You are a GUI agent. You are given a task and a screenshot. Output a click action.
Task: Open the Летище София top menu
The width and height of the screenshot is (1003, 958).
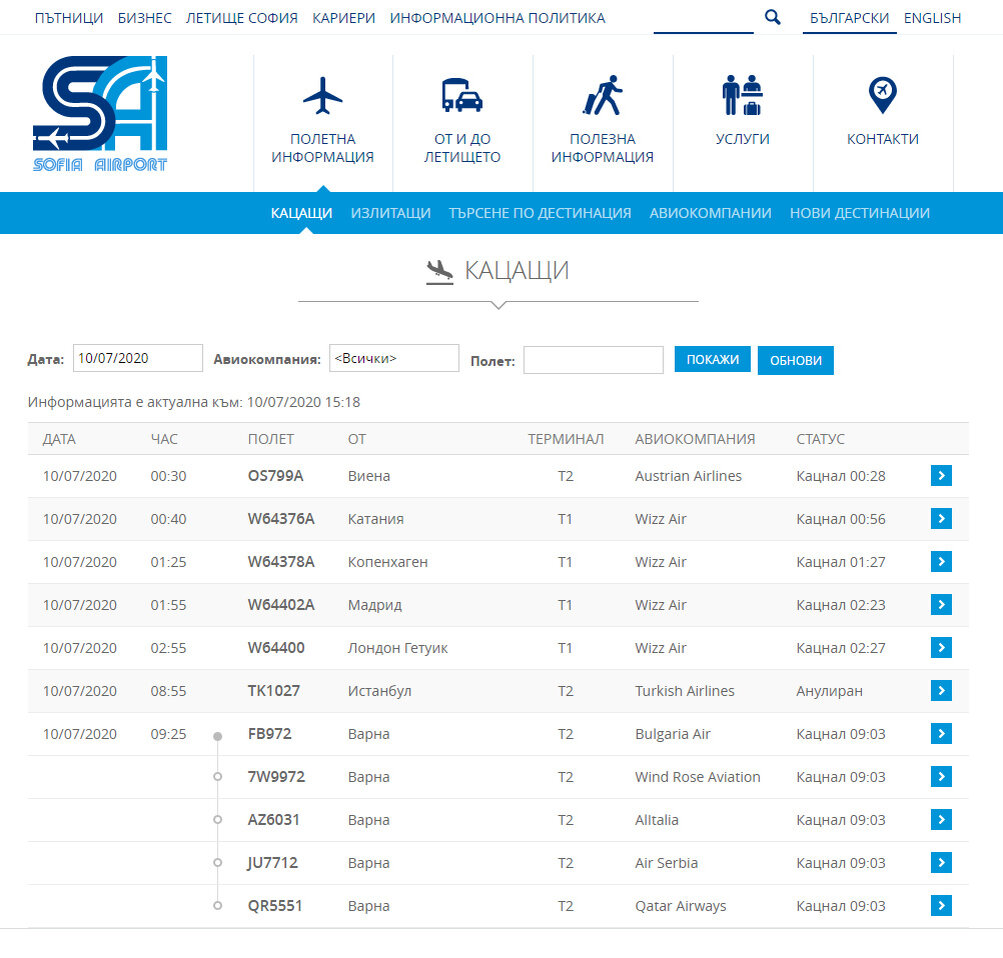point(242,18)
